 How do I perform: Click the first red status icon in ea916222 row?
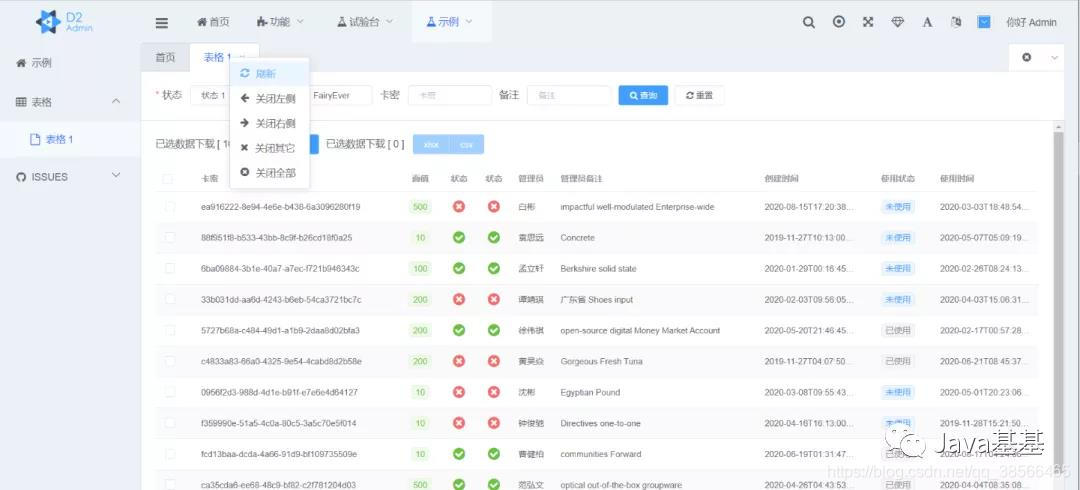(459, 206)
